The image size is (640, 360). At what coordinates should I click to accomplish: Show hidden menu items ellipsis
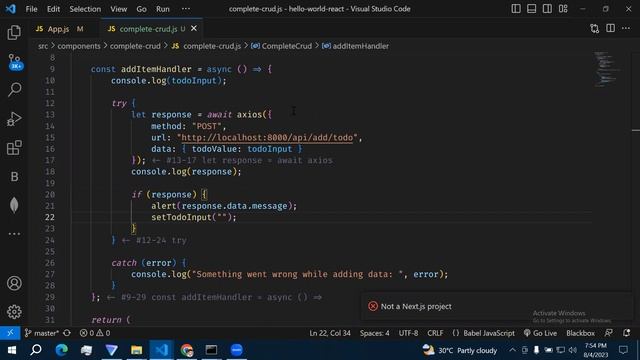tap(186, 9)
